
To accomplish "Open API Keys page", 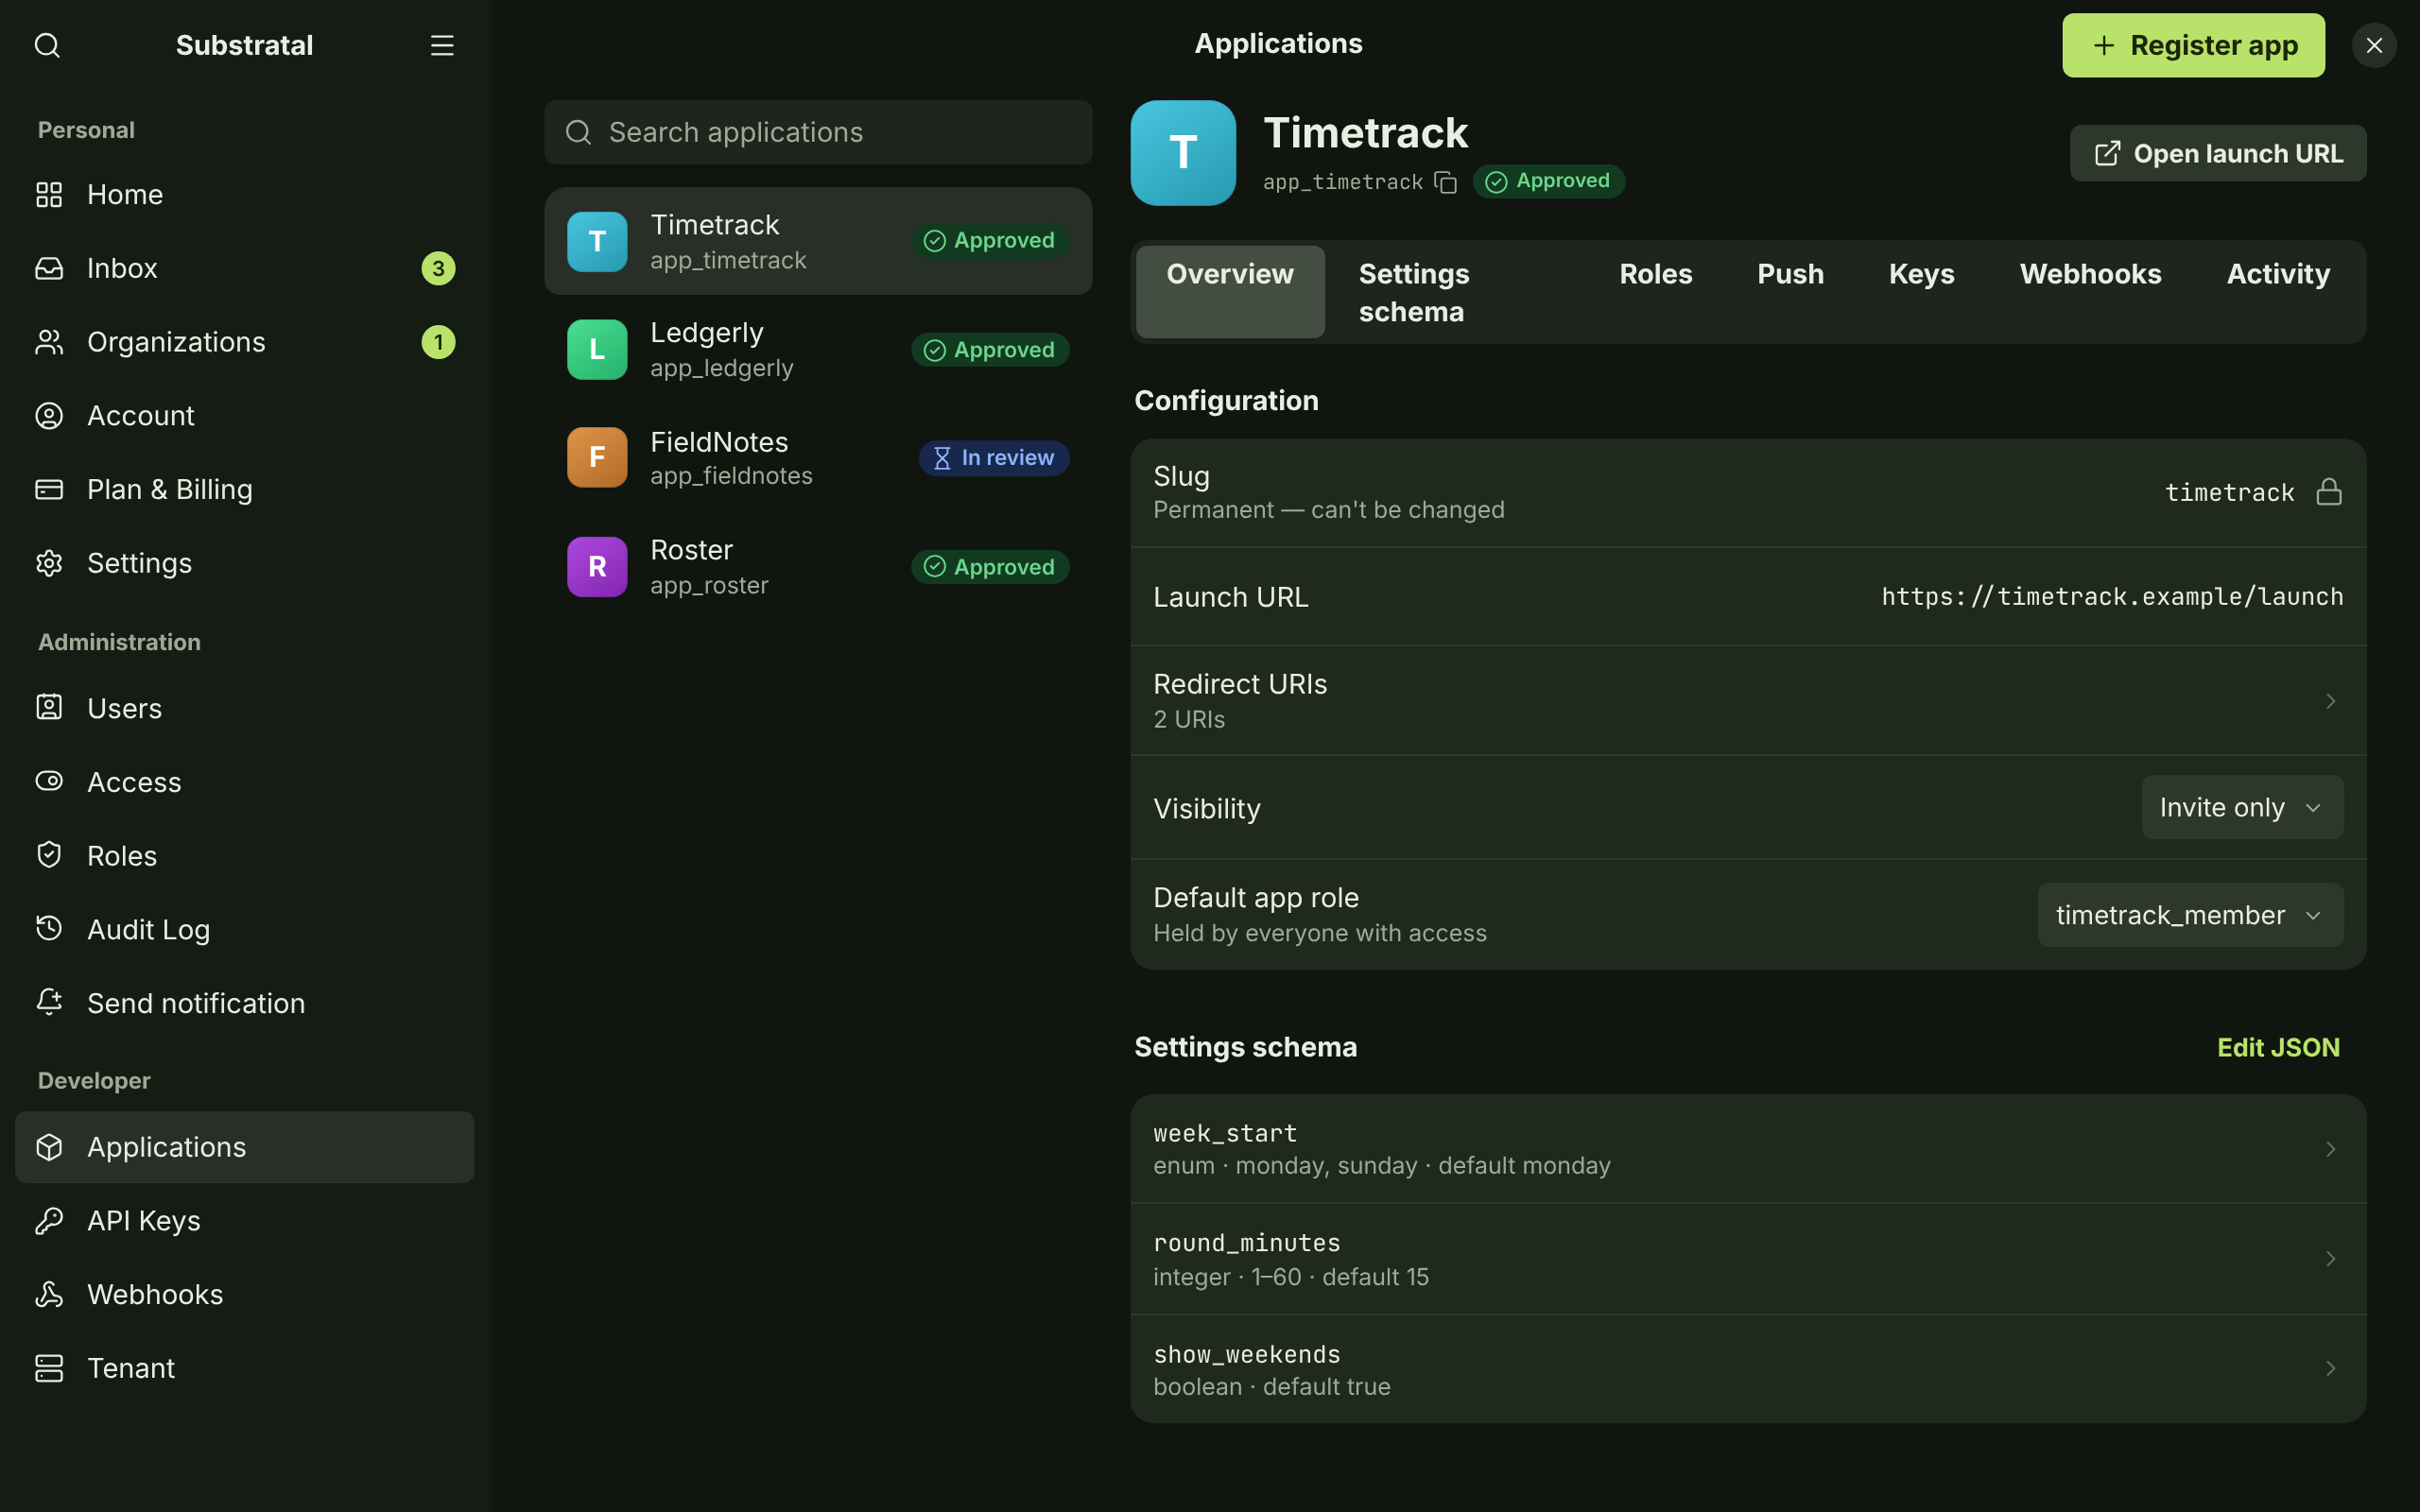I will pyautogui.click(x=245, y=1220).
